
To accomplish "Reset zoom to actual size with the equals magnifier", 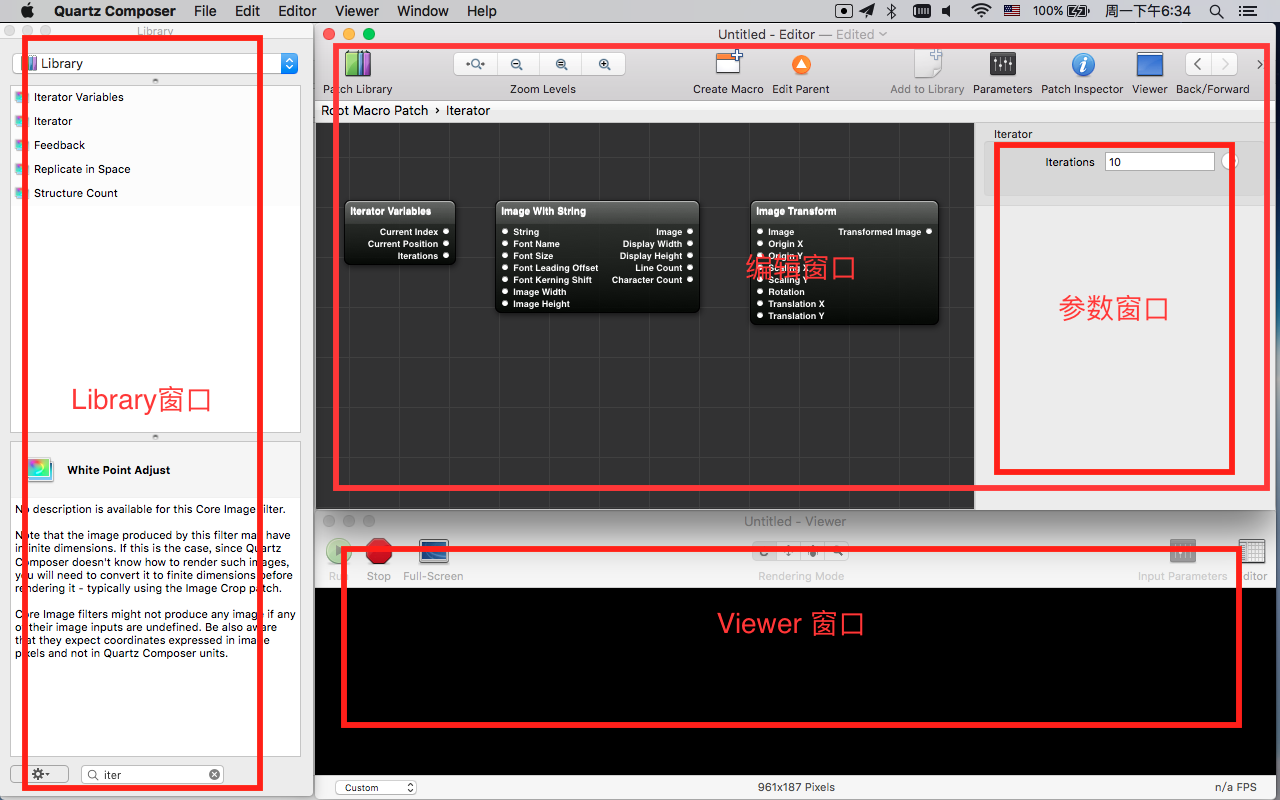I will [x=561, y=64].
